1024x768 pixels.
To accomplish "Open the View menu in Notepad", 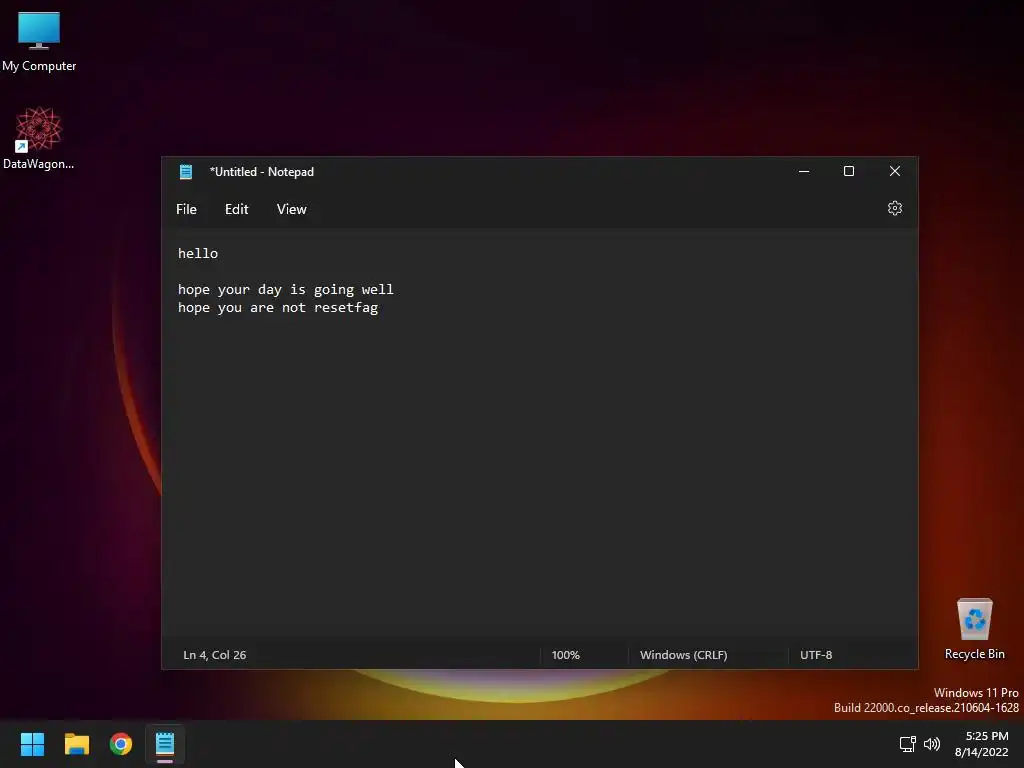I will [x=291, y=209].
